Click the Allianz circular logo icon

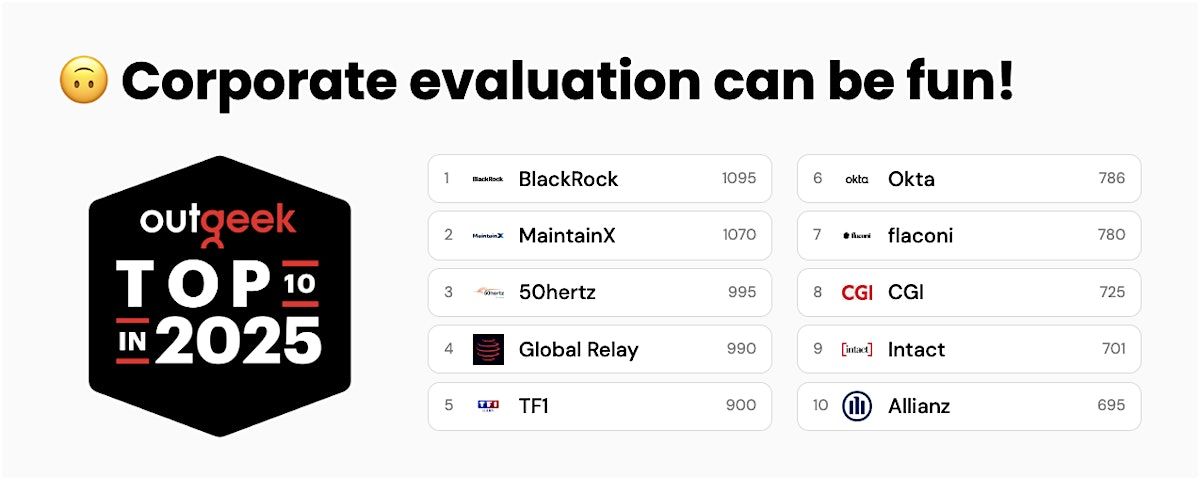pyautogui.click(x=857, y=405)
